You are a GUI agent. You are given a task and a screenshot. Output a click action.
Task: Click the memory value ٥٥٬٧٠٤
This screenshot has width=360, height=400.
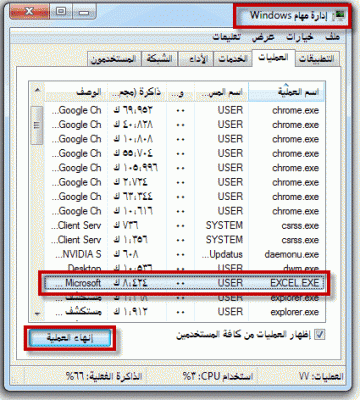133,153
